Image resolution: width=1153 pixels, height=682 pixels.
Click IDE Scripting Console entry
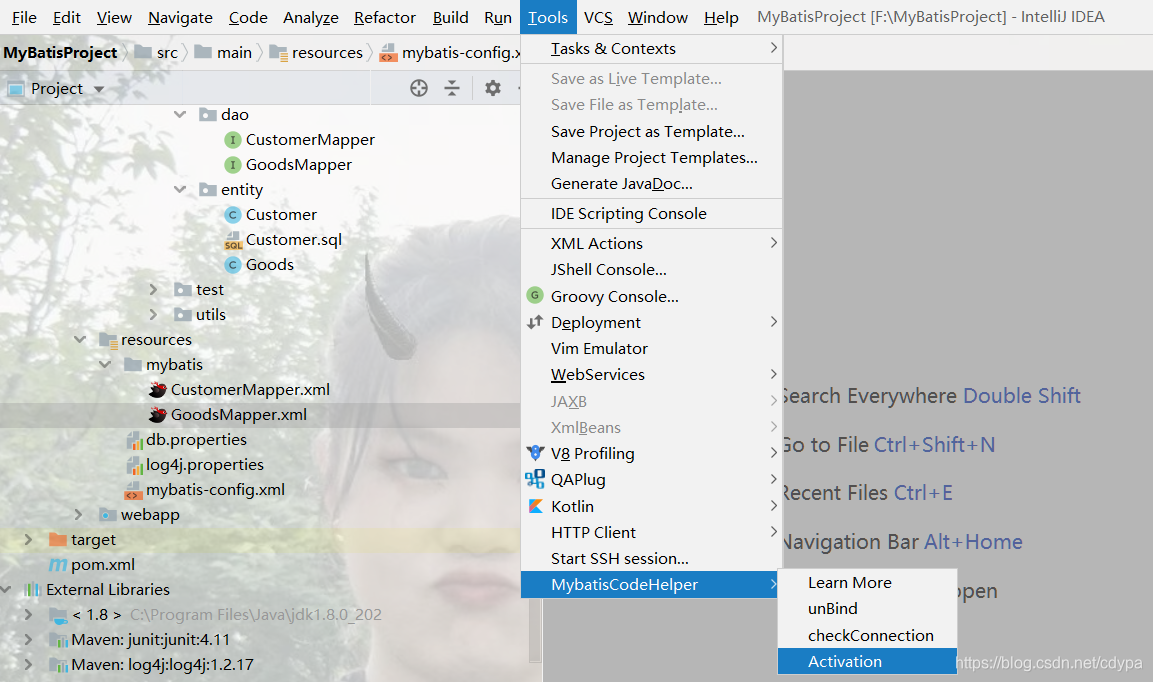click(x=652, y=213)
